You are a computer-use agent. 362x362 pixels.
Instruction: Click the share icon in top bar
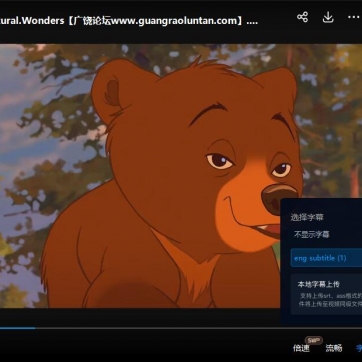302,17
